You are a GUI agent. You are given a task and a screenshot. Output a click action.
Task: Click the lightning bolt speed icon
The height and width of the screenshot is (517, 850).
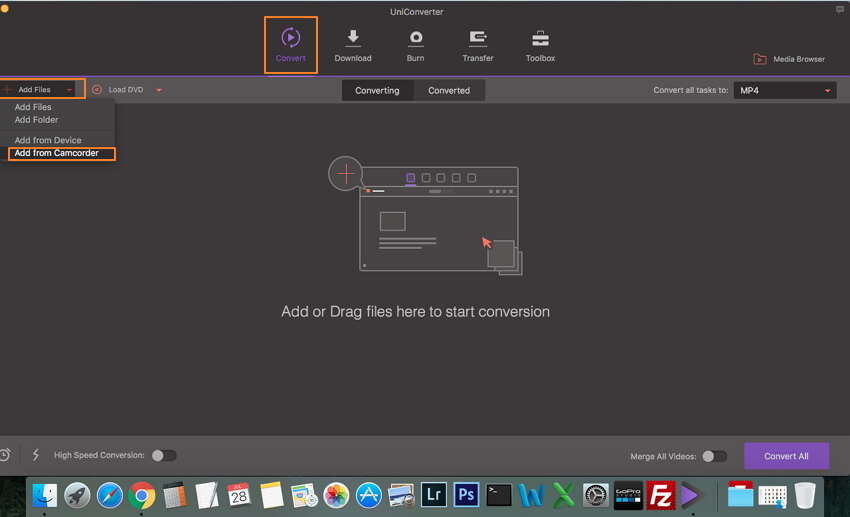[x=36, y=455]
